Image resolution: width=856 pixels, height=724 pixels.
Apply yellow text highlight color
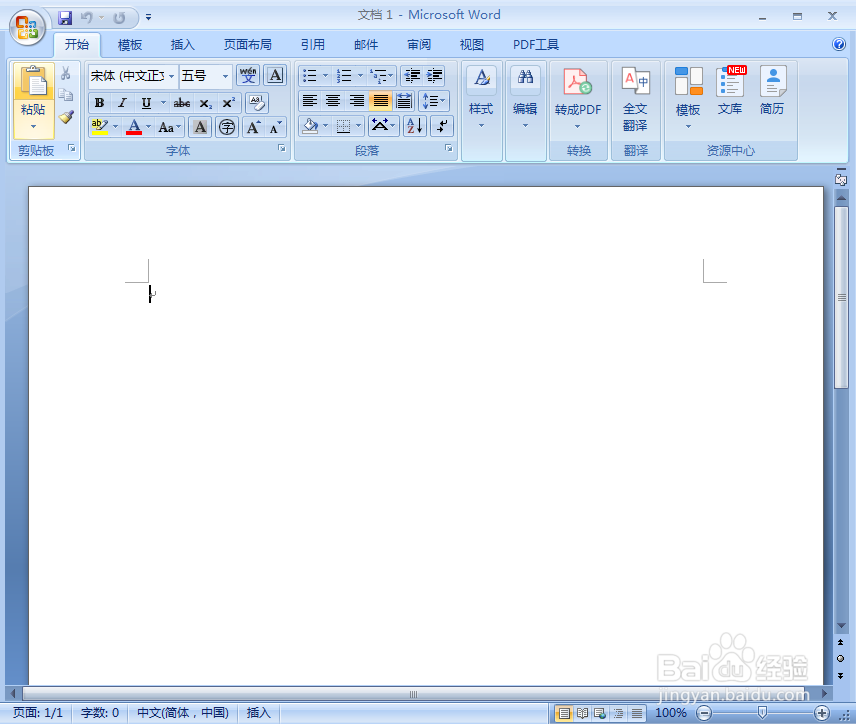coord(99,128)
